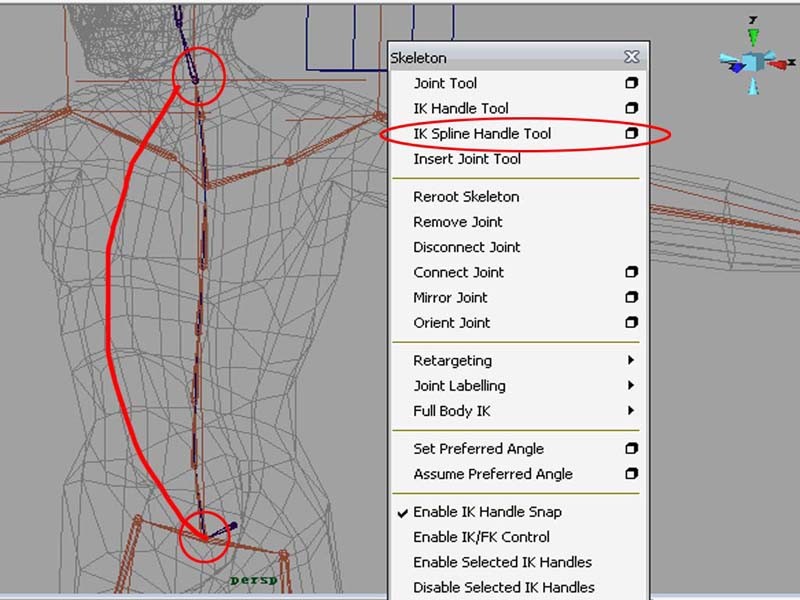This screenshot has height=600, width=800.
Task: Expand the Full Body IK submenu arrow
Action: (631, 410)
